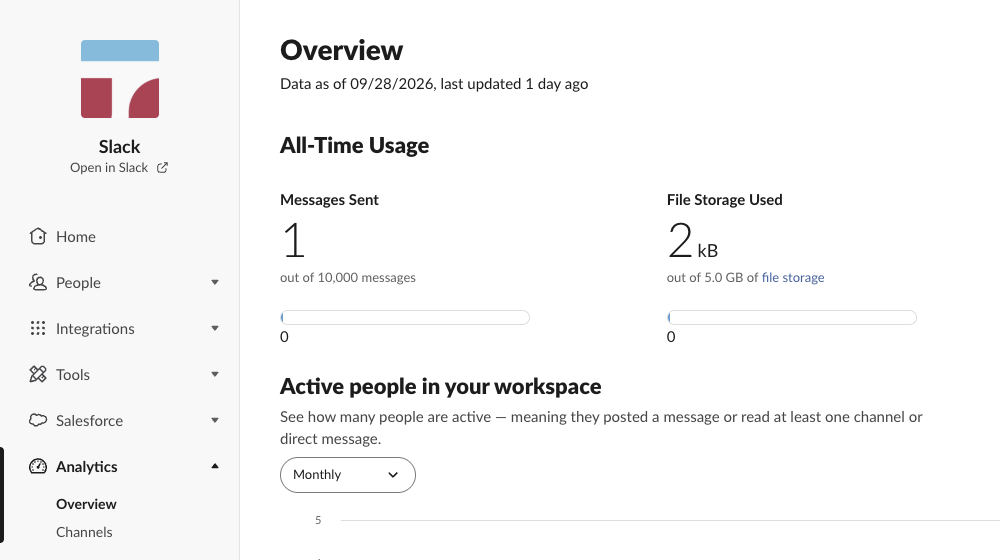Click the 2 kB storage value
Screen dimensions: 1000x560
click(x=693, y=241)
